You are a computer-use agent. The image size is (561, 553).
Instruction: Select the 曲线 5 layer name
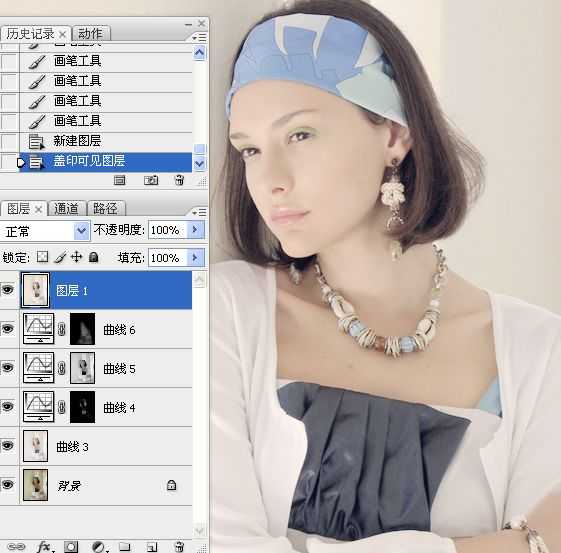coord(119,368)
